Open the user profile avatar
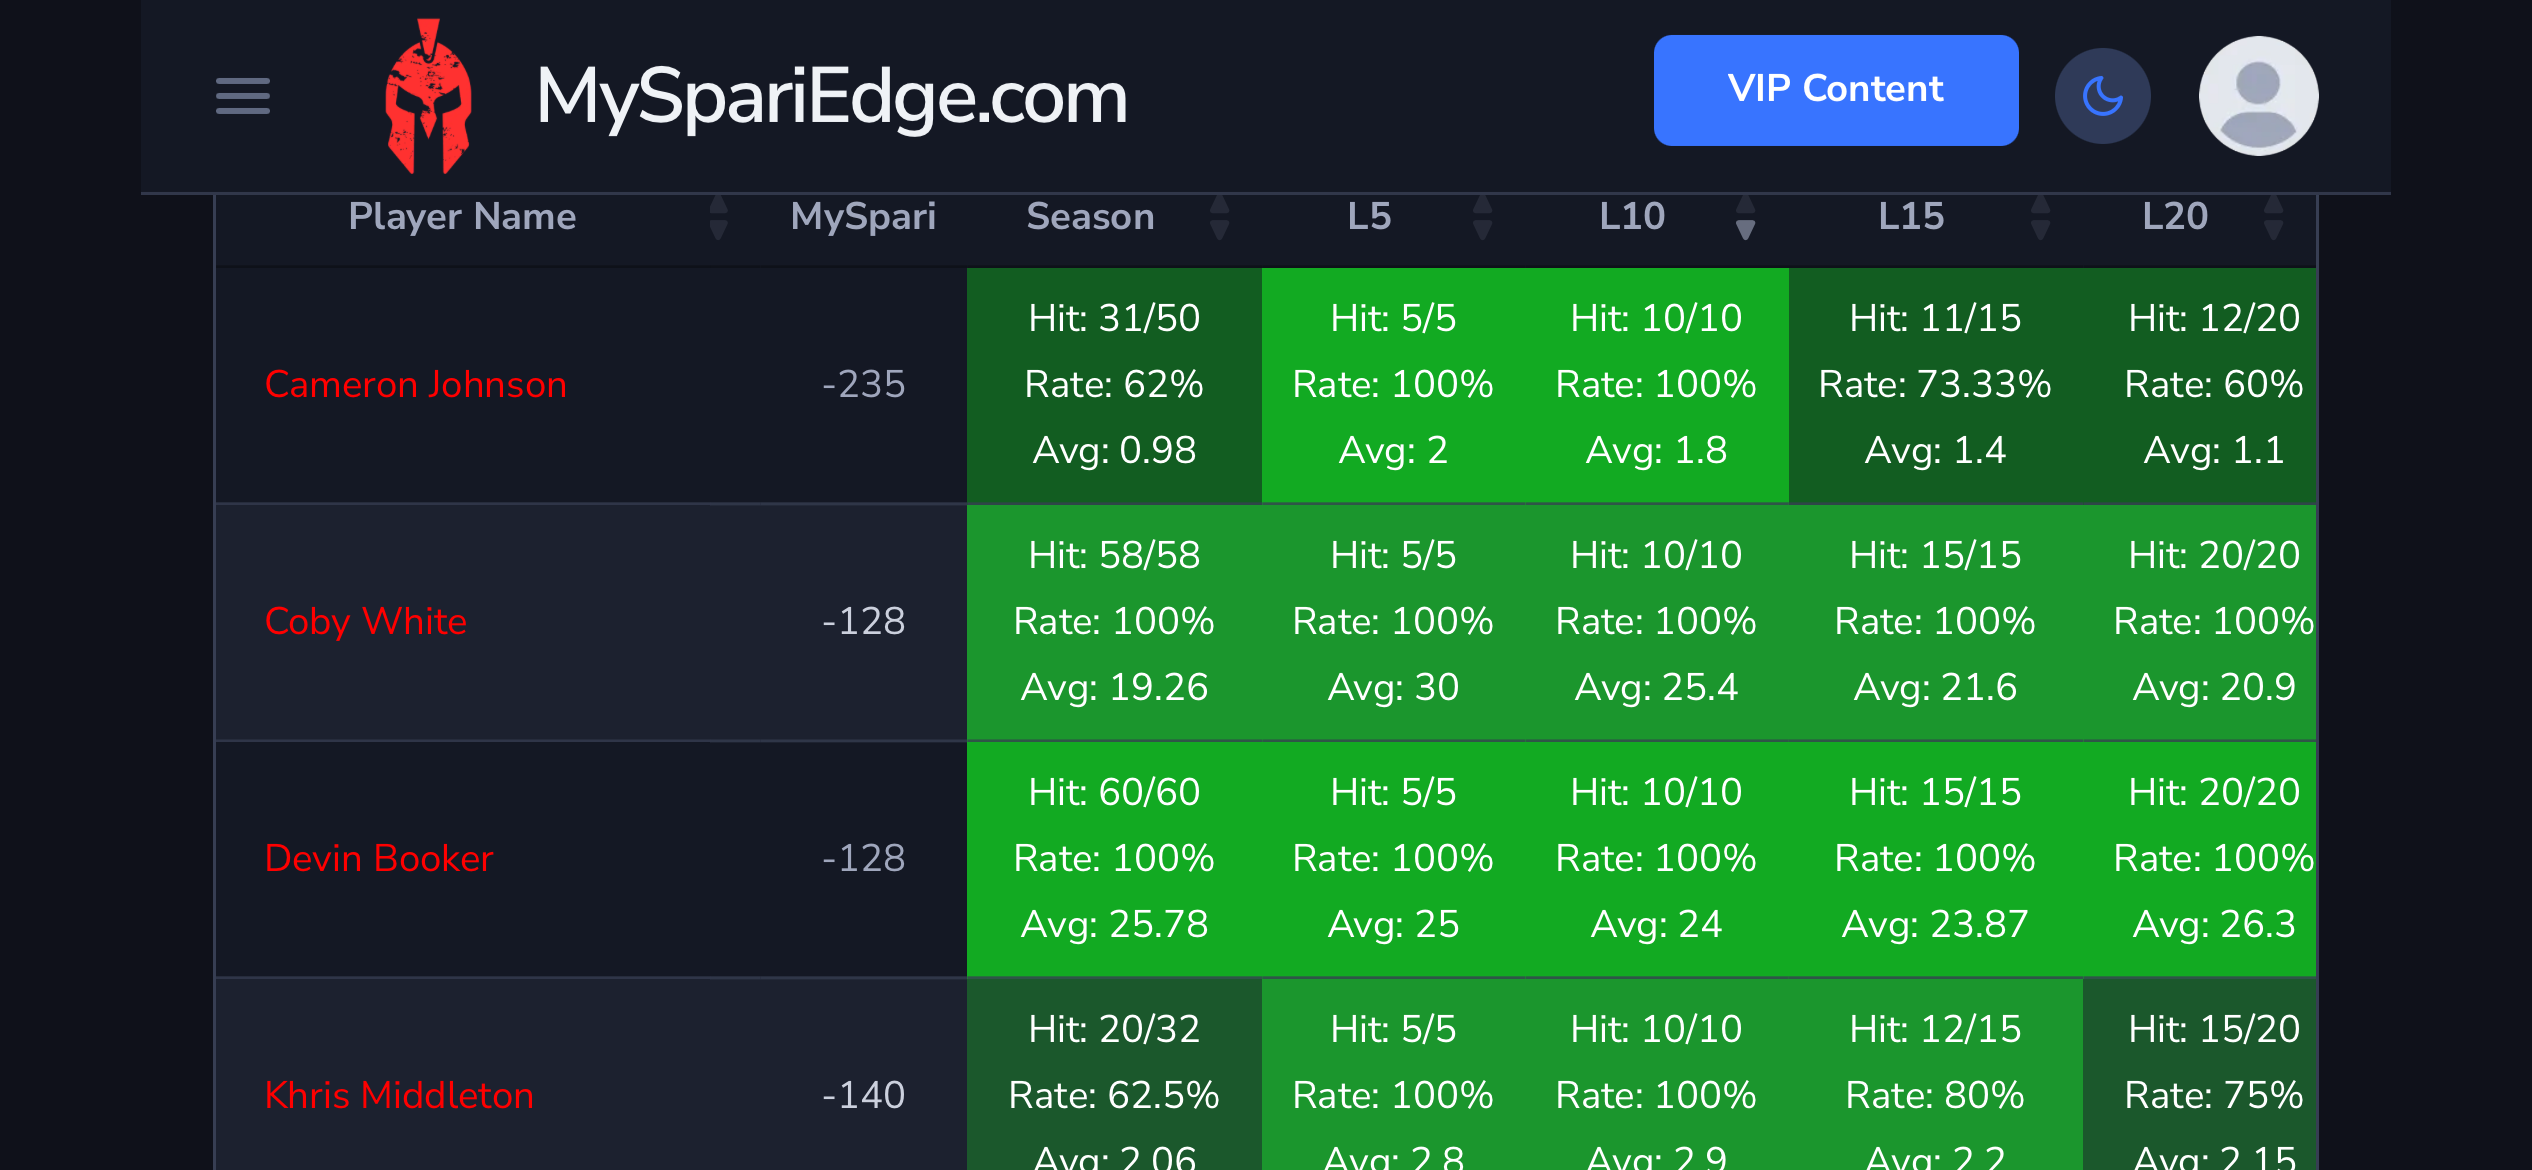This screenshot has height=1170, width=2532. pyautogui.click(x=2258, y=96)
